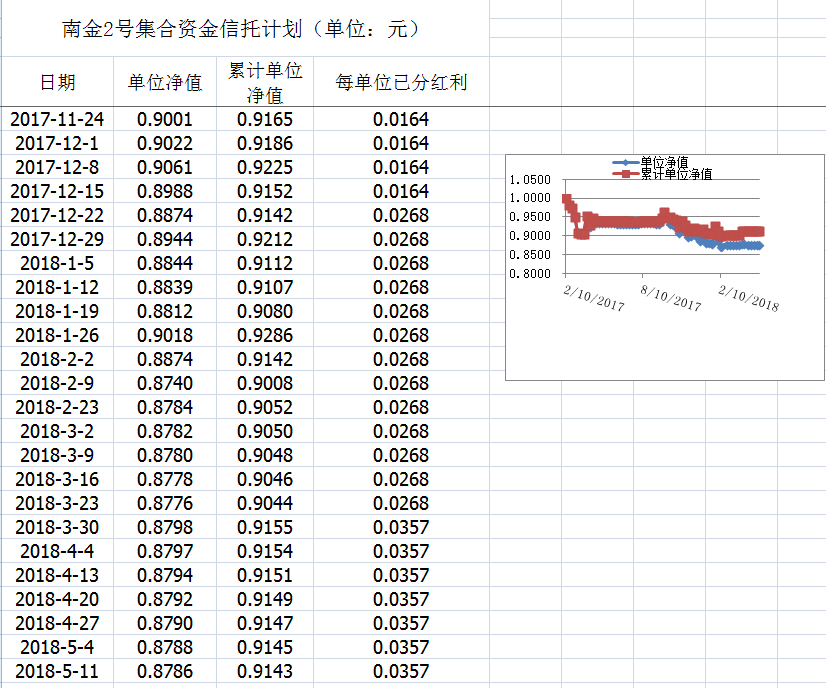Screen dimensions: 826x688
Task: Select the 每单位已分红利 header cell
Action: 401,82
